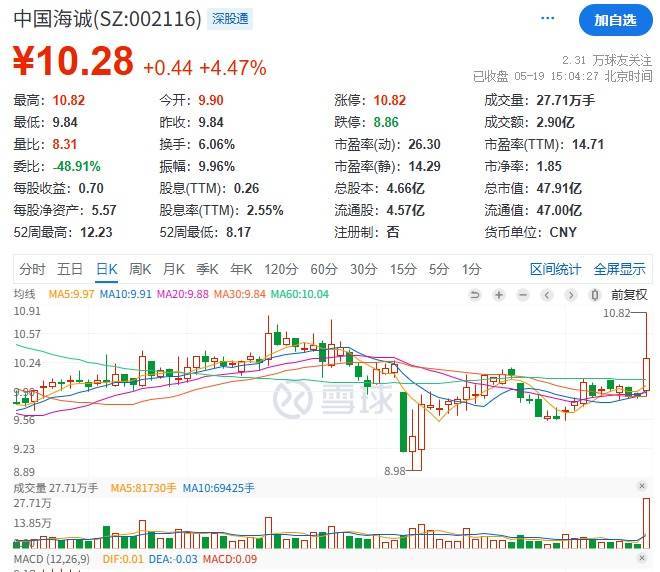This screenshot has height=572, width=660.
Task: Switch to the 60分 chart tab
Action: point(323,269)
